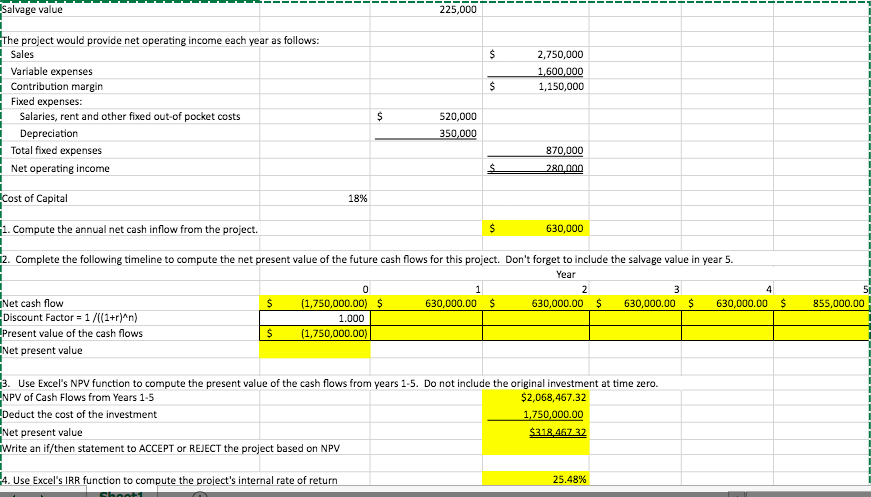Select the 'Write an if/then statement' label
The height and width of the screenshot is (497, 871).
(171, 448)
